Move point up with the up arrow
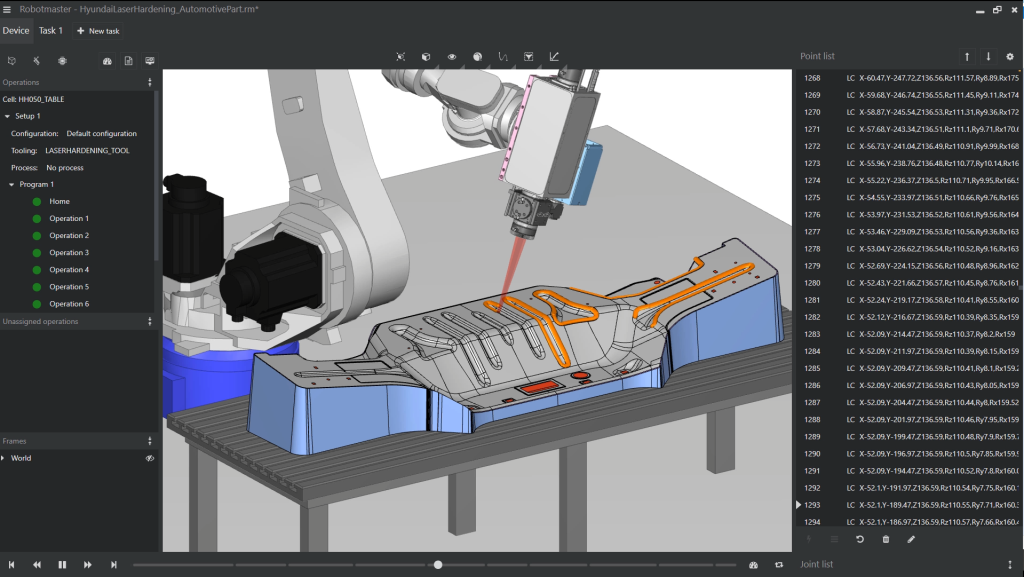This screenshot has height=577, width=1024. tap(967, 57)
